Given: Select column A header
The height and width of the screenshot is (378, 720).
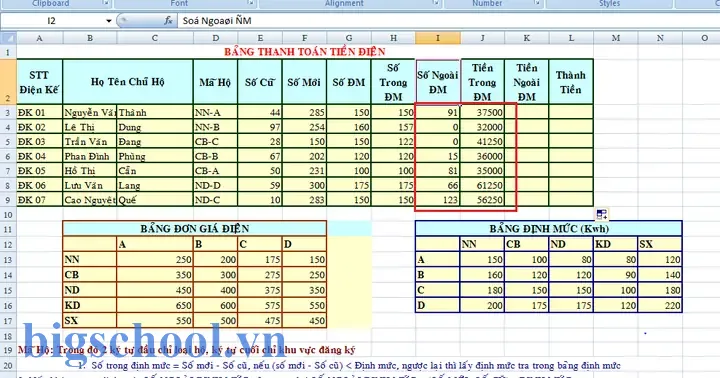Looking at the screenshot, I should pyautogui.click(x=39, y=38).
